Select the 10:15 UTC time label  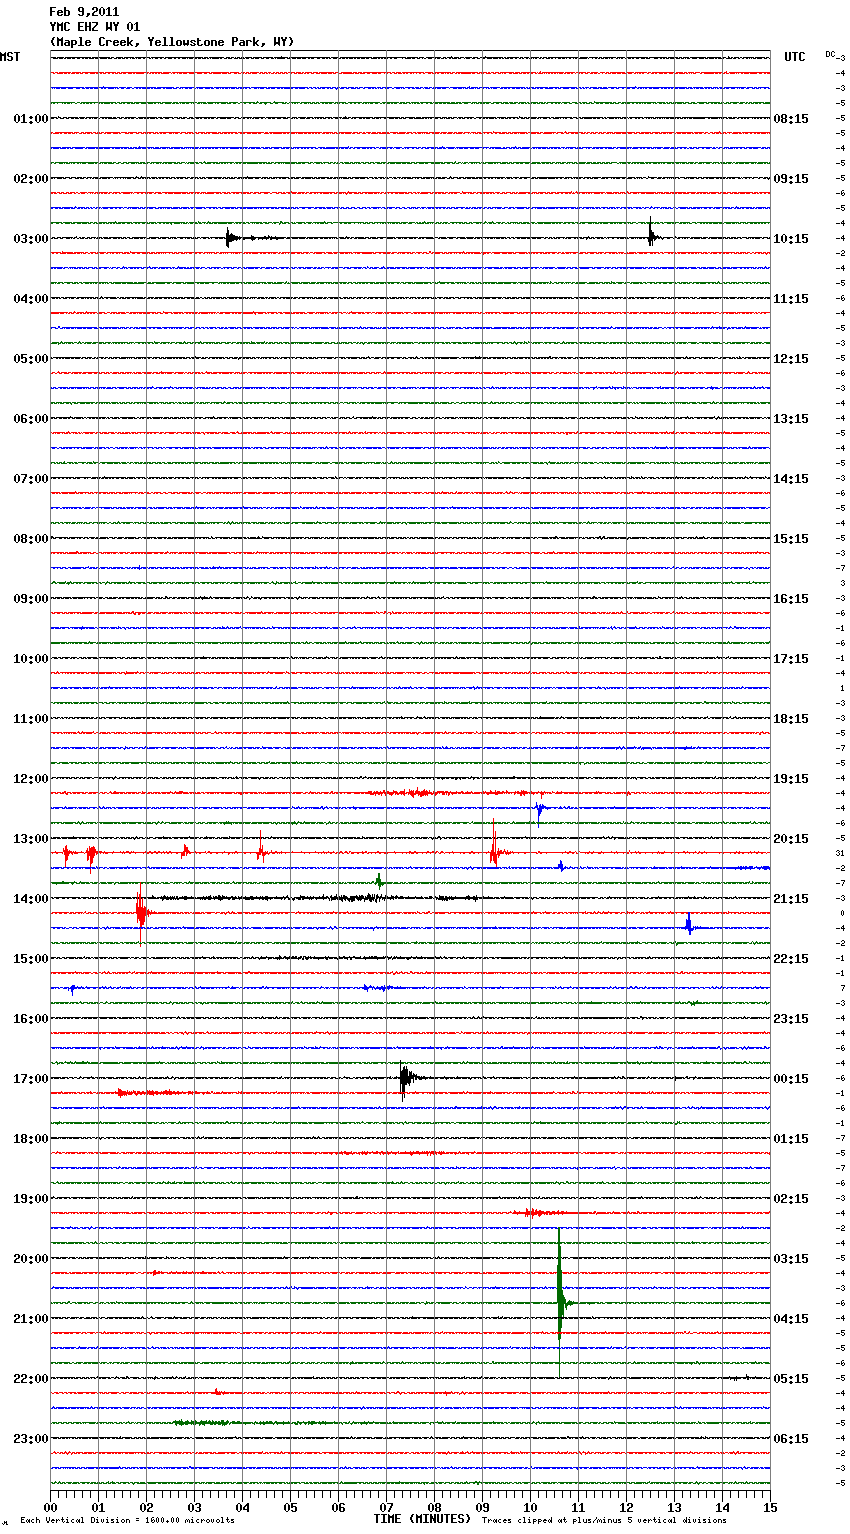791,239
